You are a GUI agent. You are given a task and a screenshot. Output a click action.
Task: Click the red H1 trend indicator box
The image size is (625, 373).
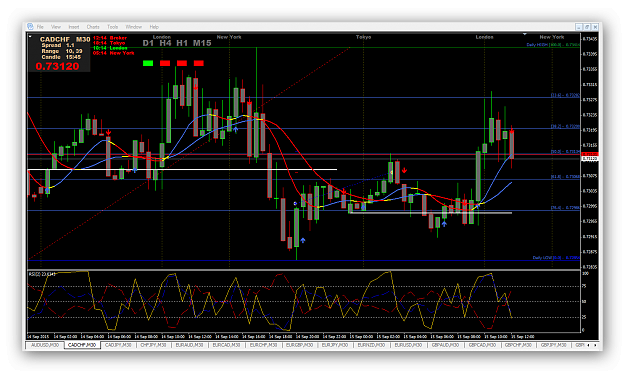[x=182, y=63]
